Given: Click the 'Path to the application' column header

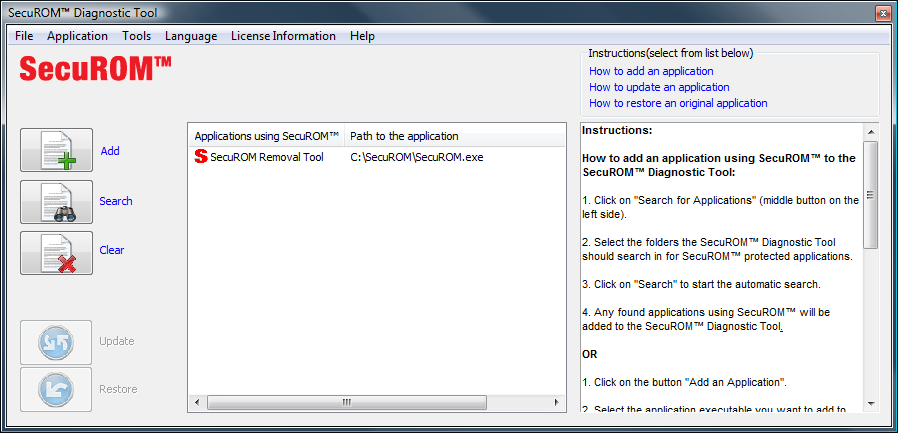Looking at the screenshot, I should [455, 136].
